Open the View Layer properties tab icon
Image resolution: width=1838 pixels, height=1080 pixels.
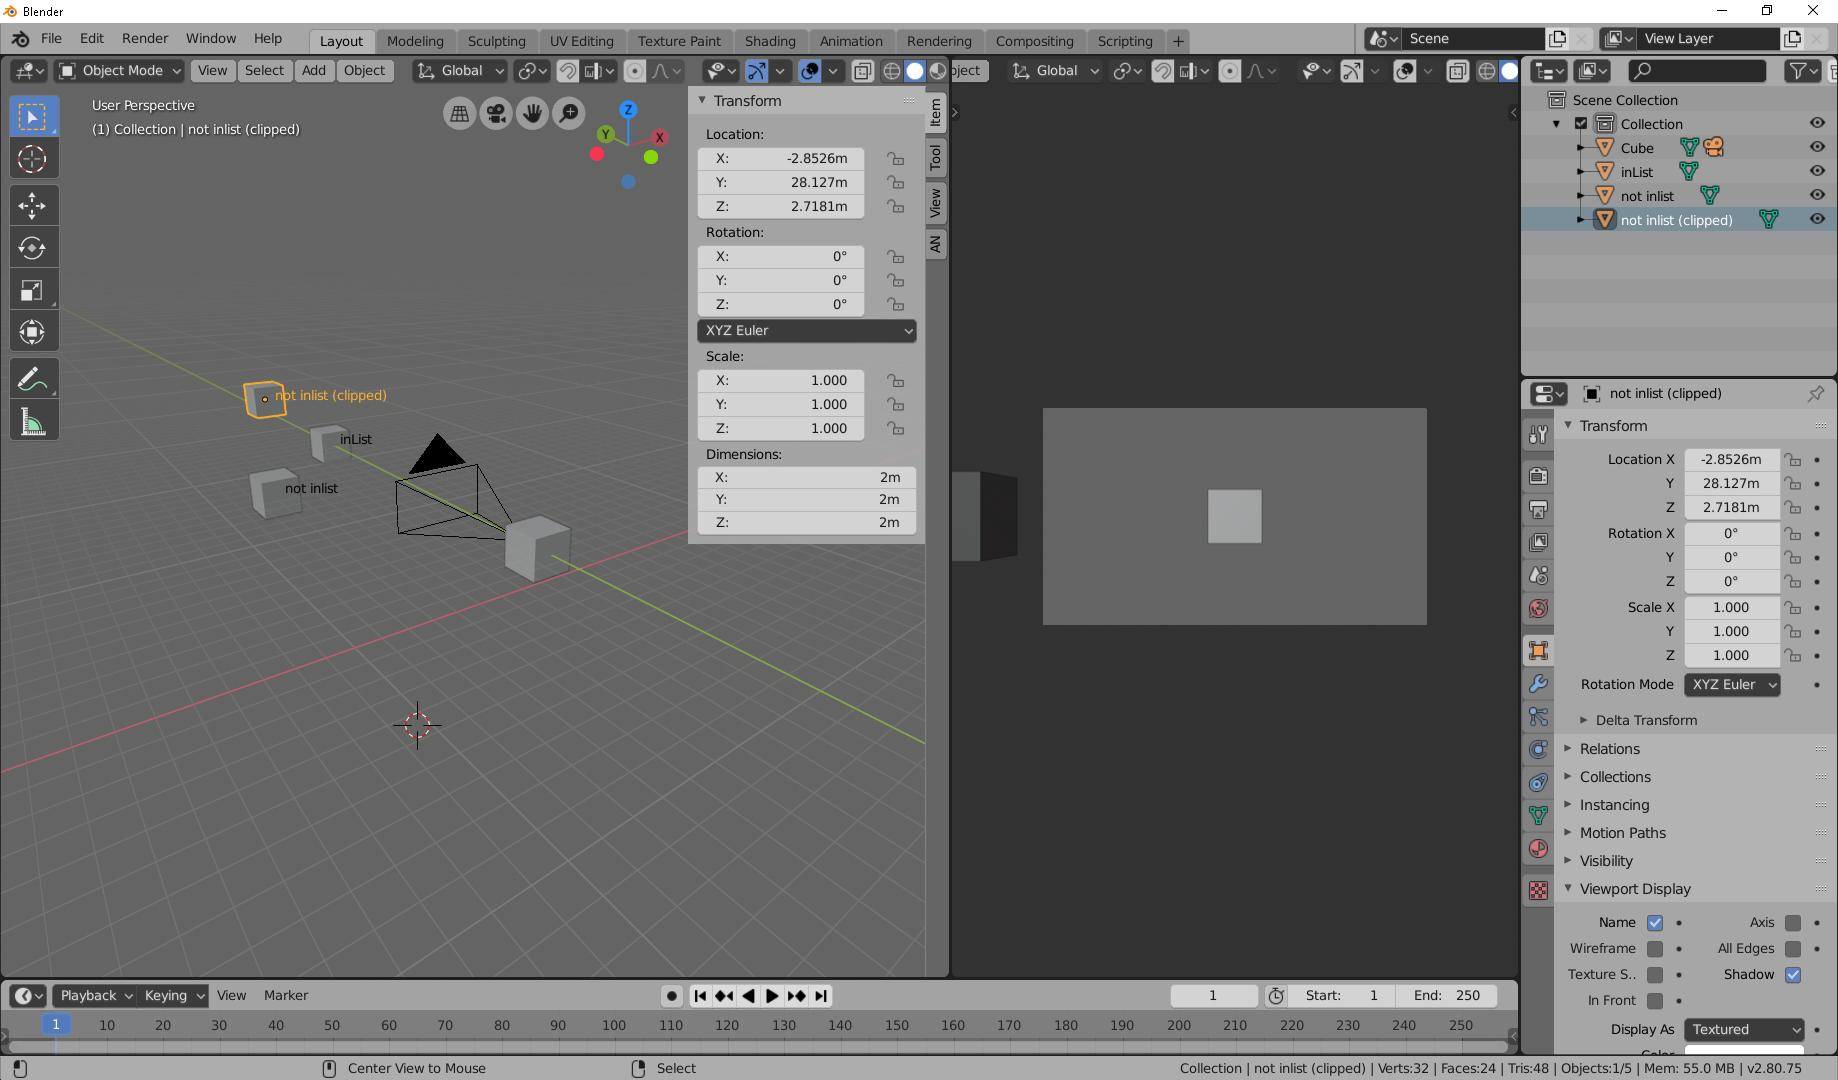pyautogui.click(x=1538, y=542)
